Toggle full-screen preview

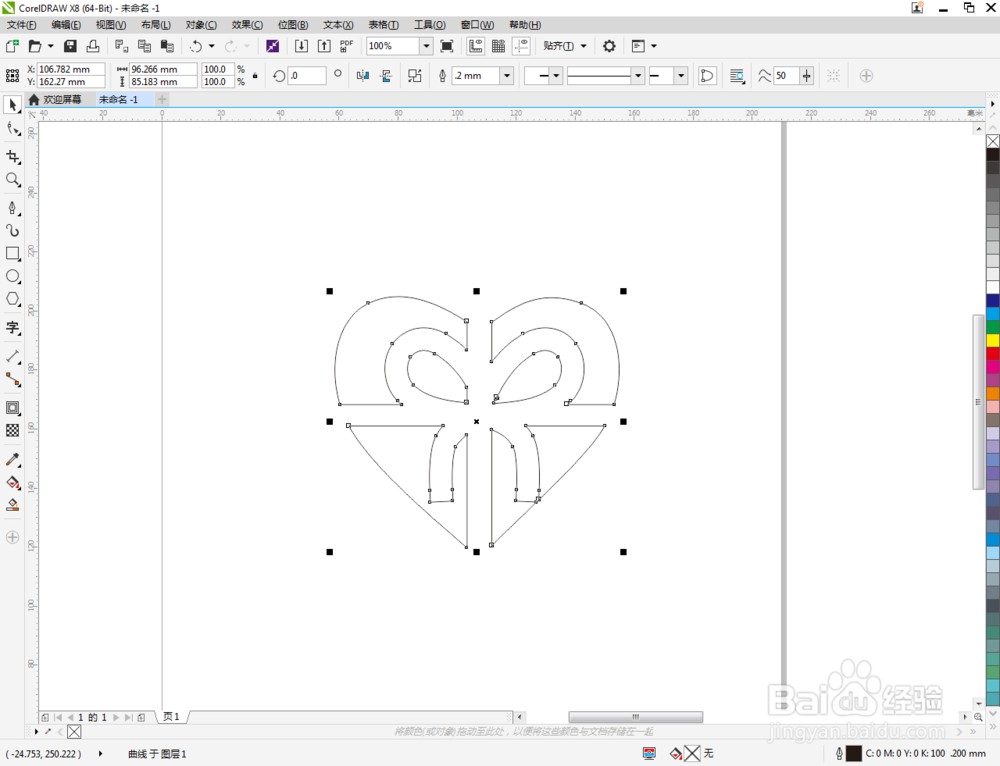tap(447, 46)
